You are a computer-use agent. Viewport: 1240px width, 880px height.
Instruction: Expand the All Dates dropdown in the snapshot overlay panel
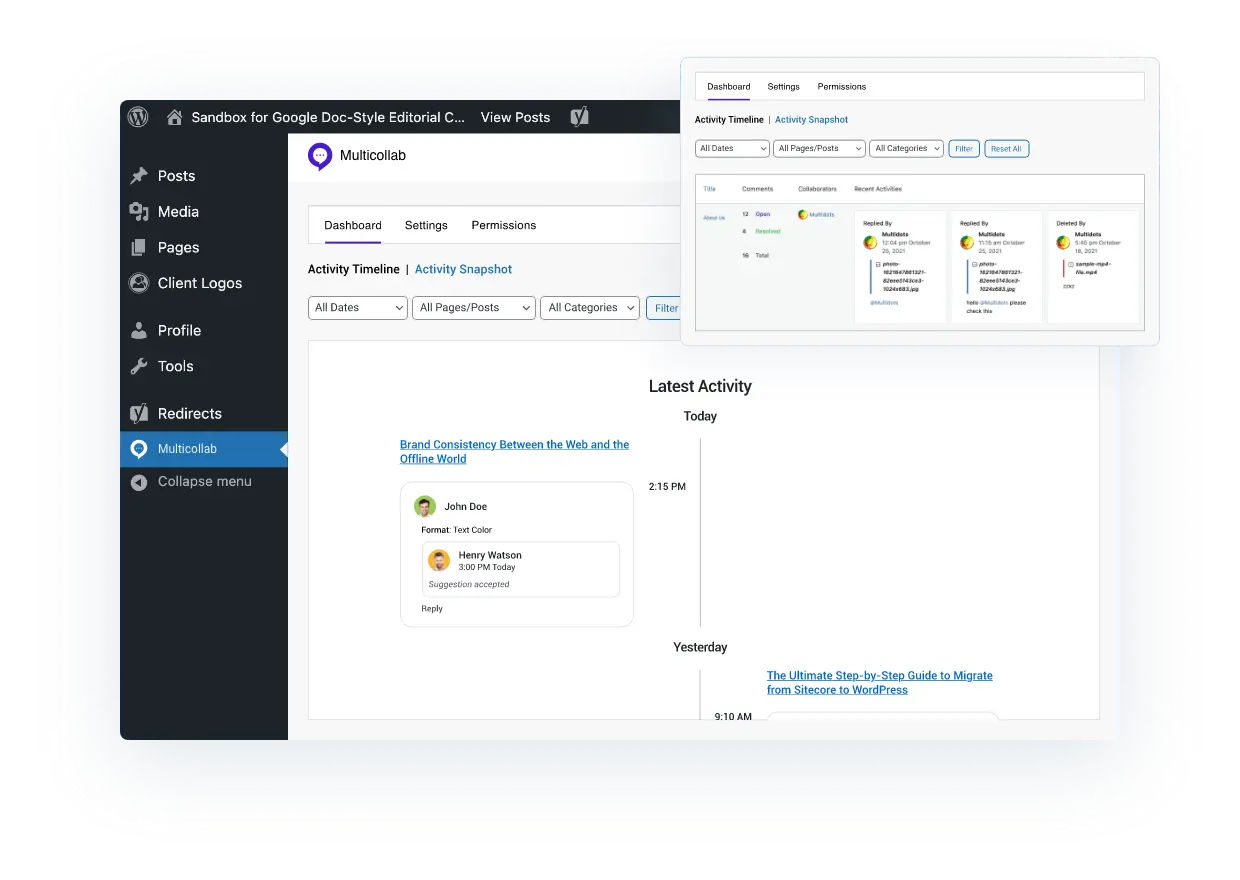[x=732, y=148]
